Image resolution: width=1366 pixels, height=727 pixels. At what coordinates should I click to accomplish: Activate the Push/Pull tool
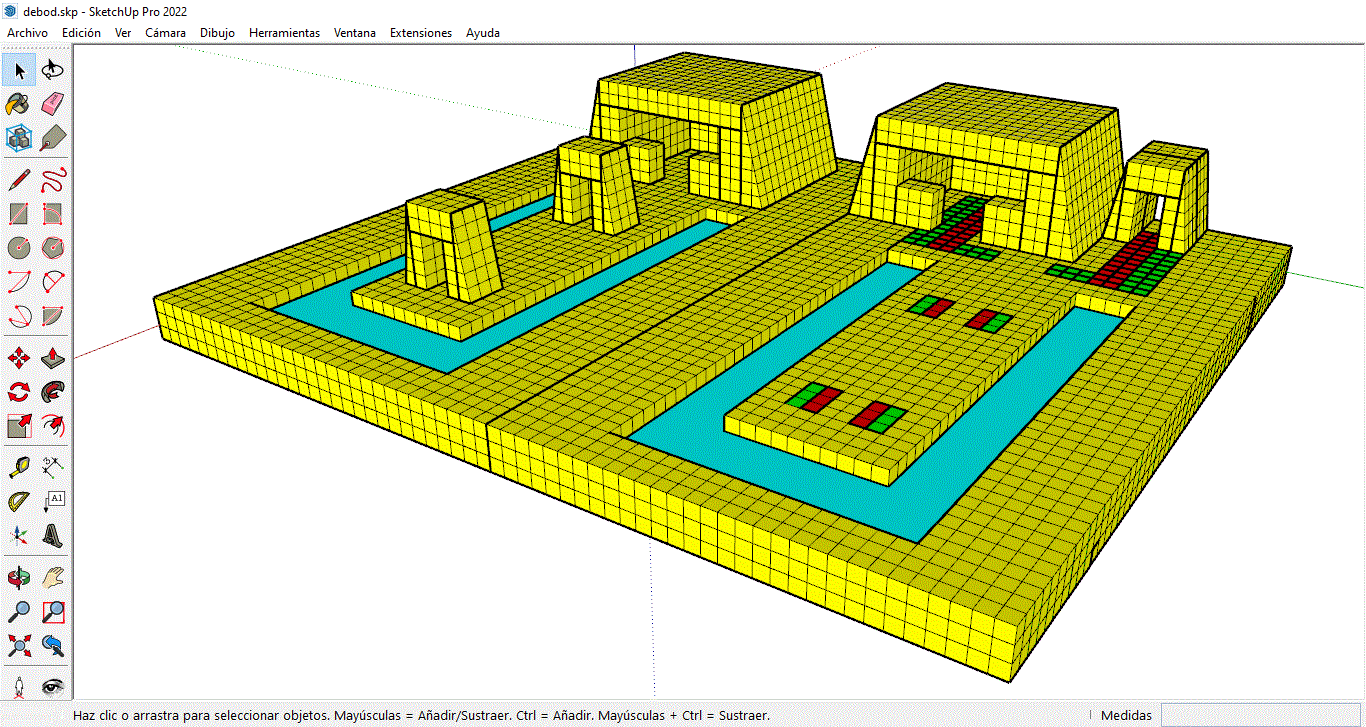(x=54, y=357)
